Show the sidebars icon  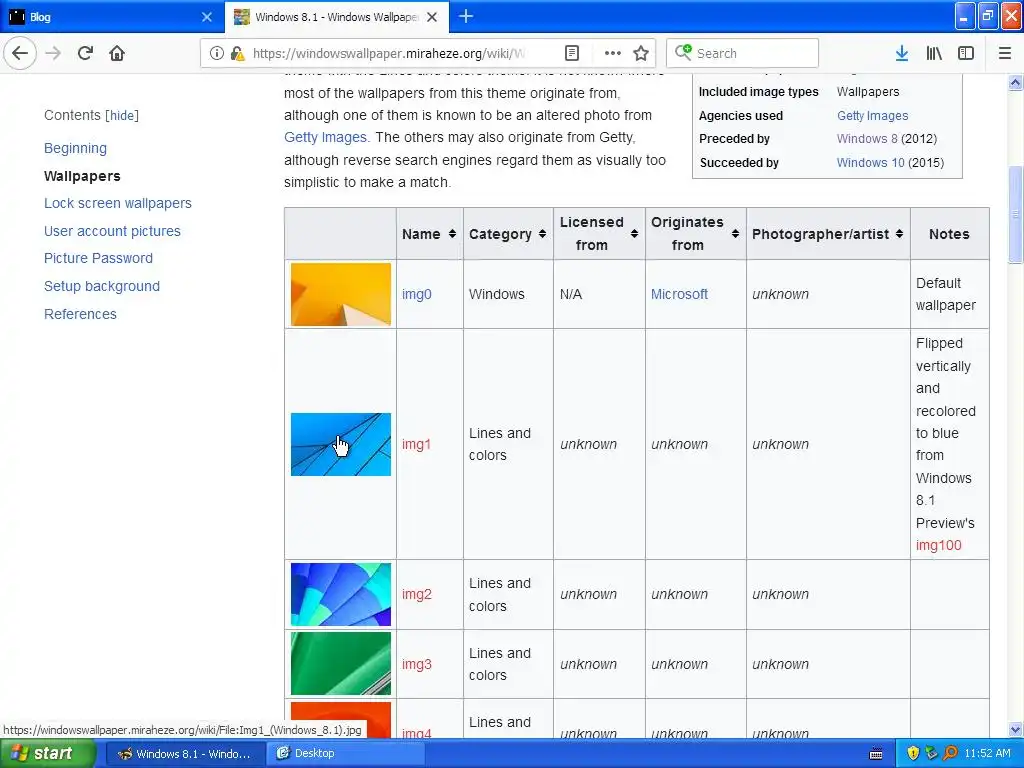point(966,54)
